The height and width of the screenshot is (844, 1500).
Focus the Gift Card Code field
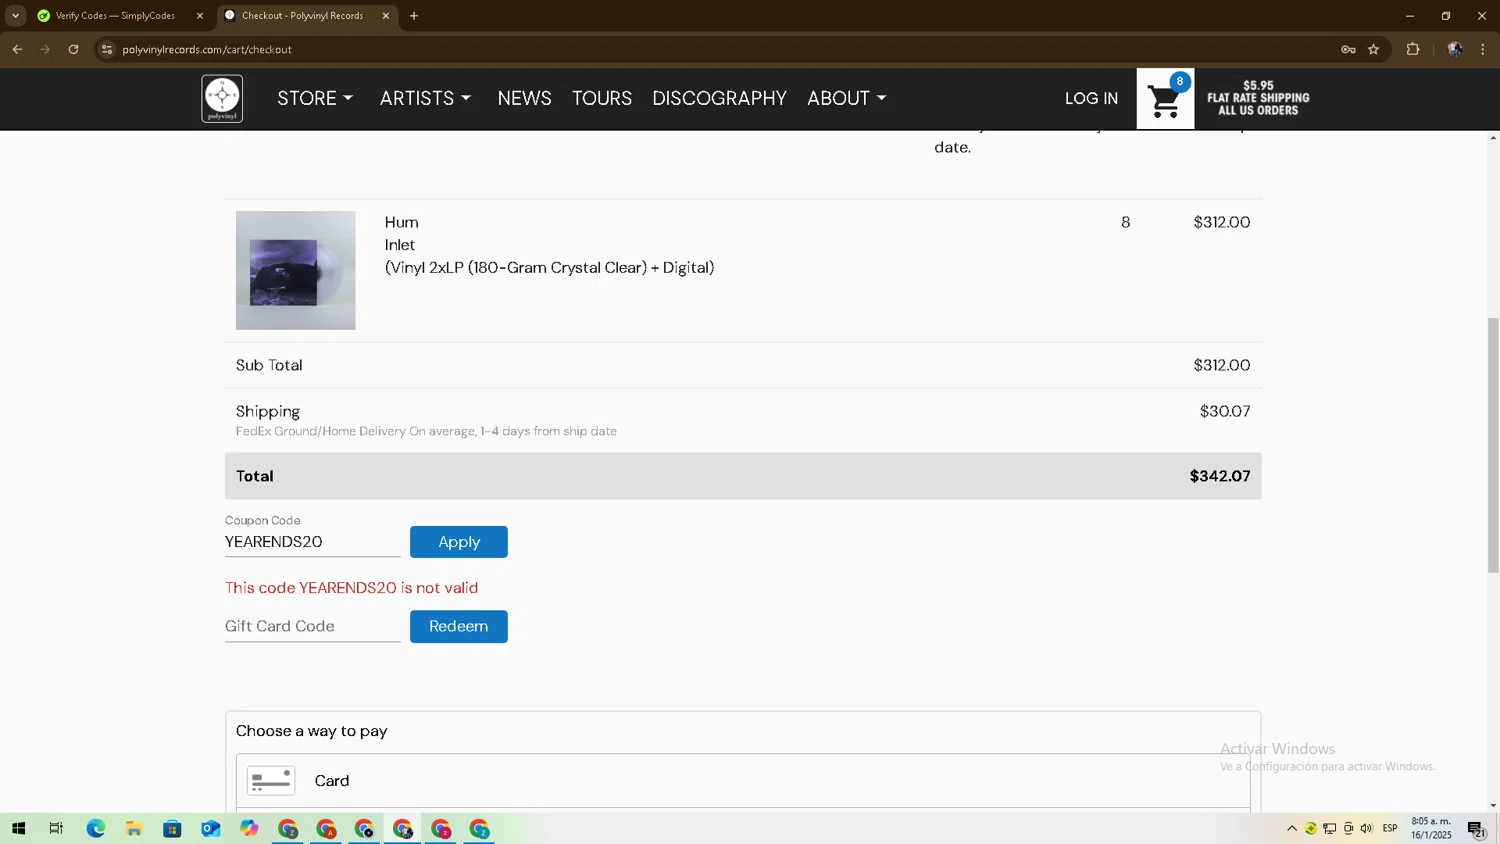click(x=313, y=626)
